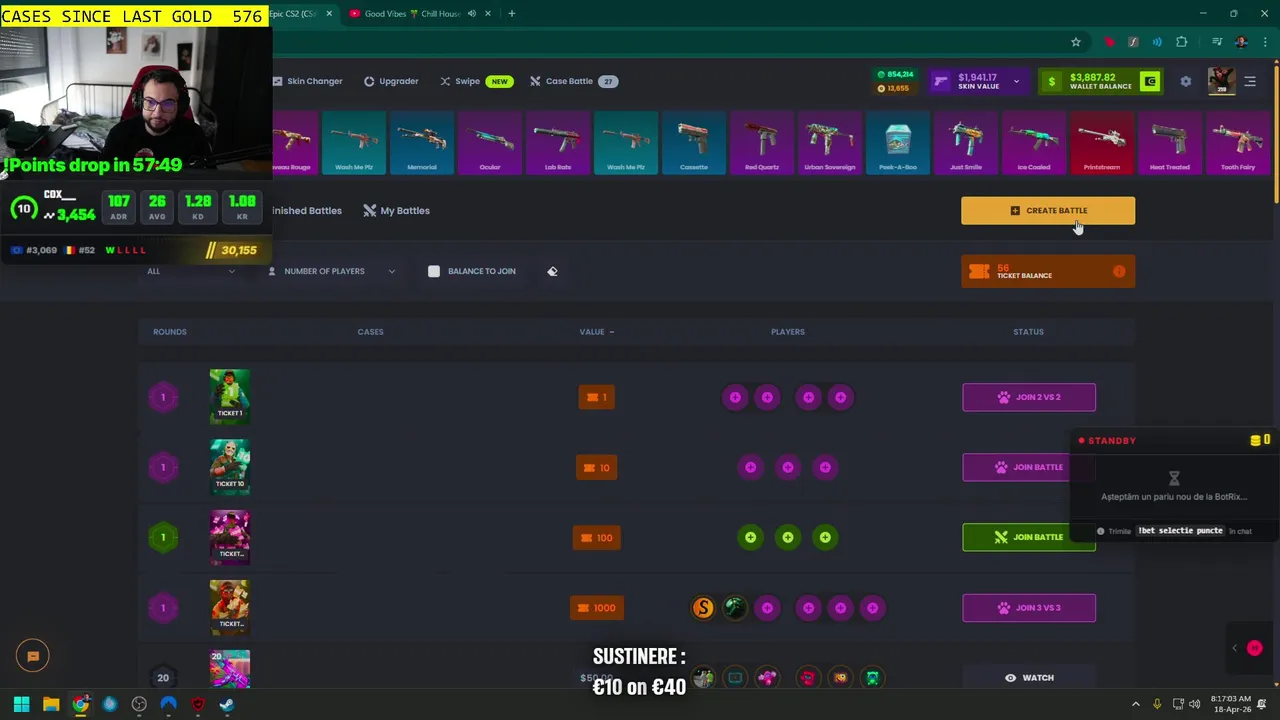Click the green avatar in the 1000-ticket row
Viewport: 1280px width, 720px height.
pos(735,607)
